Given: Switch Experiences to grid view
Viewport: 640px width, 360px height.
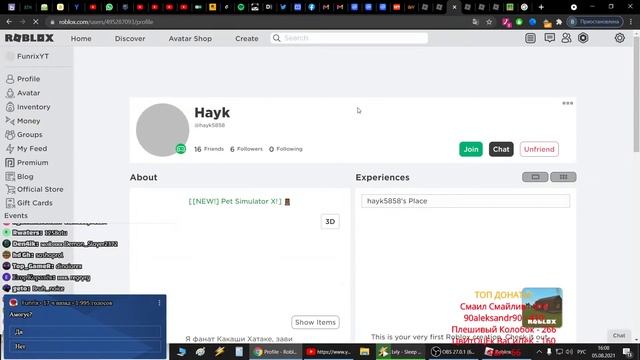Looking at the screenshot, I should coord(563,177).
